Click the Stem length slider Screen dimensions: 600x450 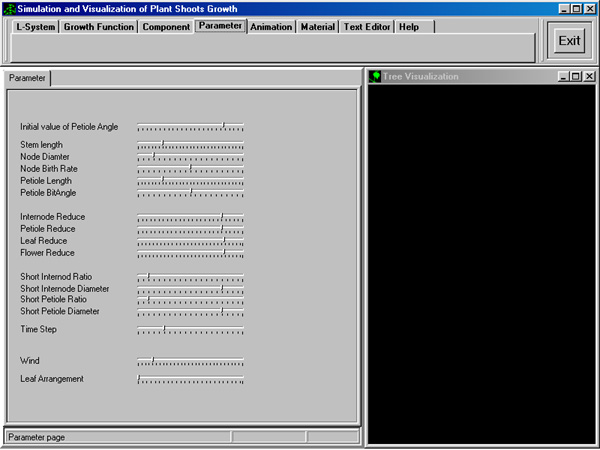point(190,145)
